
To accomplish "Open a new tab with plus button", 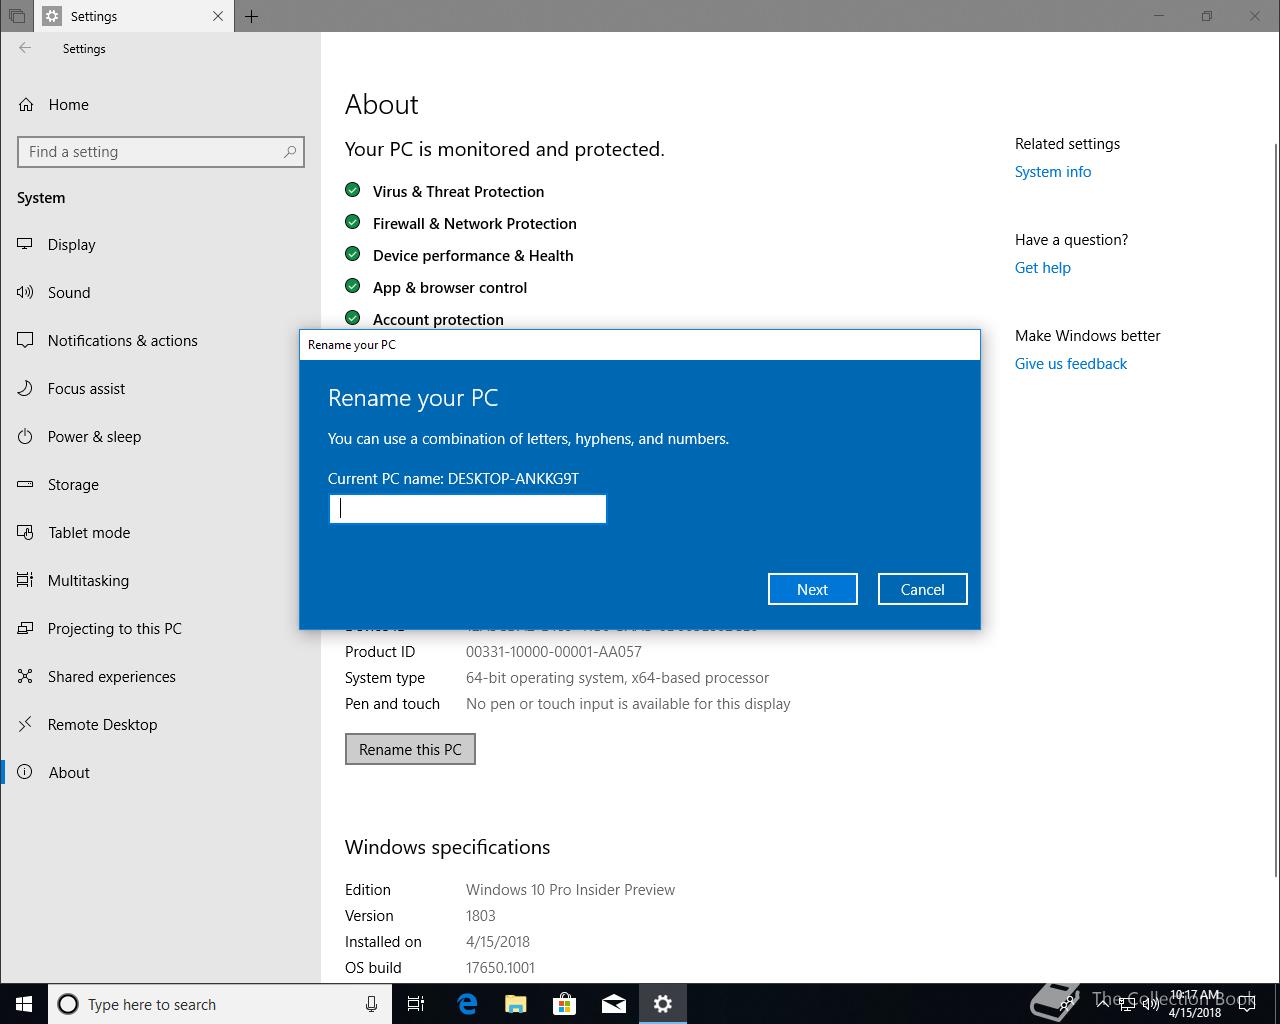I will [251, 16].
